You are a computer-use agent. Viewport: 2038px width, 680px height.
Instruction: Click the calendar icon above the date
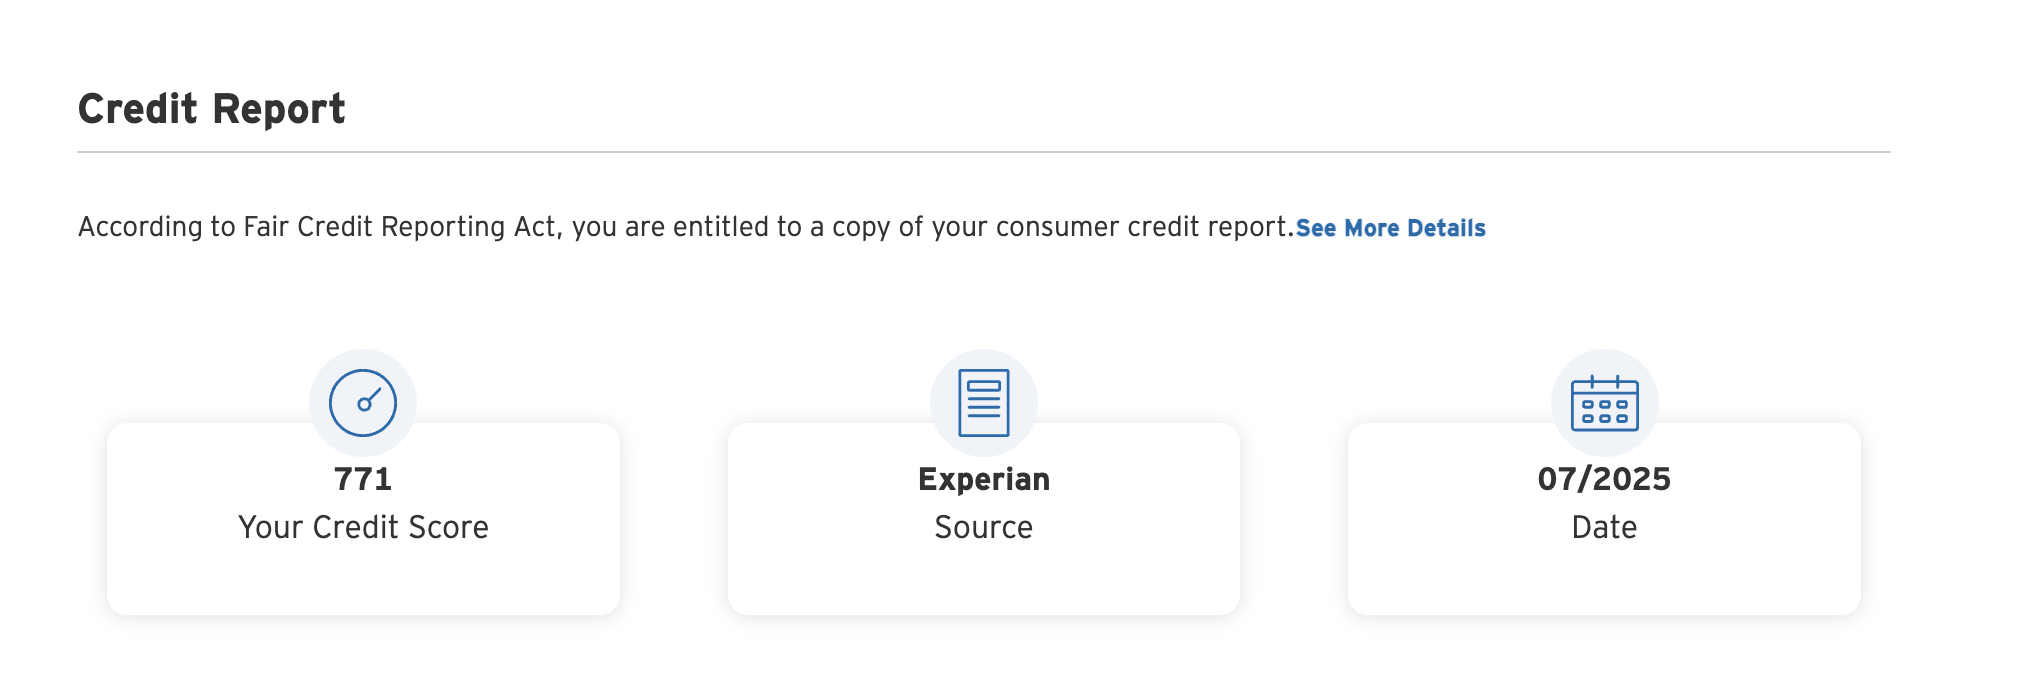pyautogui.click(x=1604, y=403)
